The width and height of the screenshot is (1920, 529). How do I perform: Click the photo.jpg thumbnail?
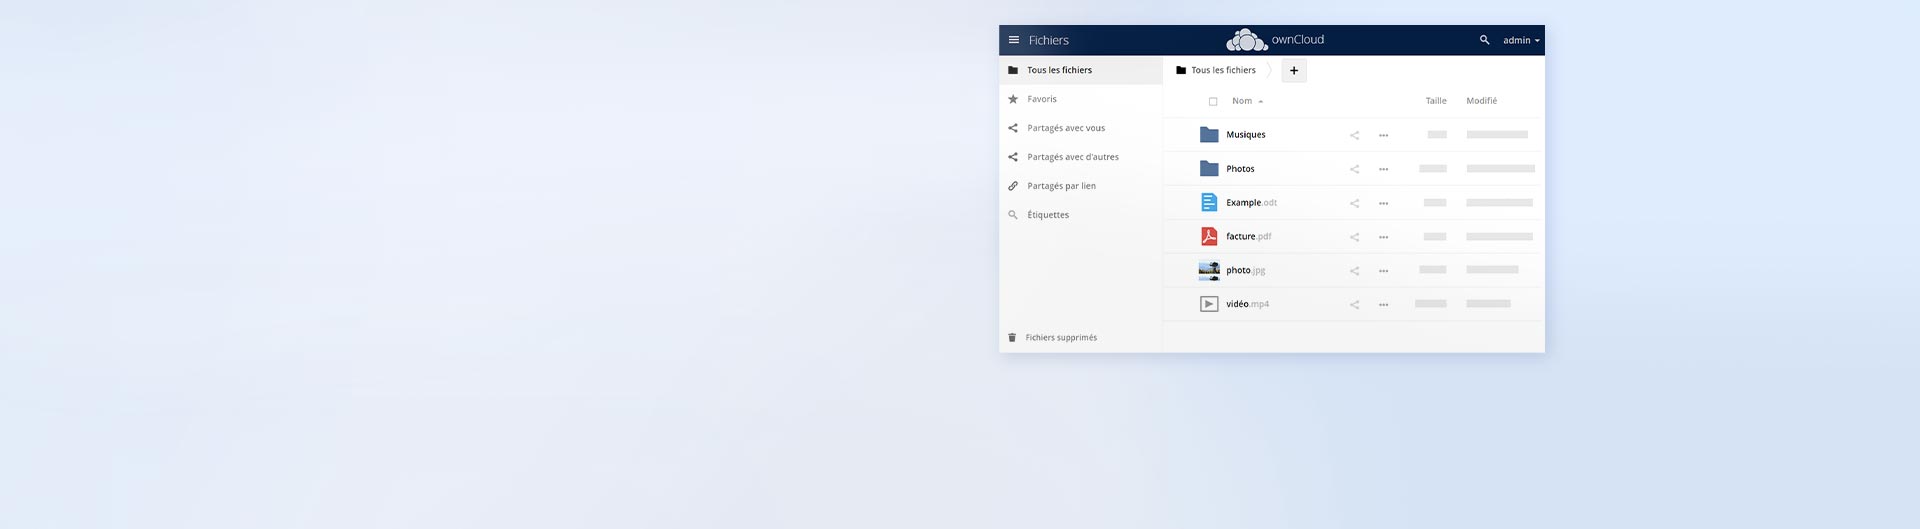click(x=1209, y=270)
